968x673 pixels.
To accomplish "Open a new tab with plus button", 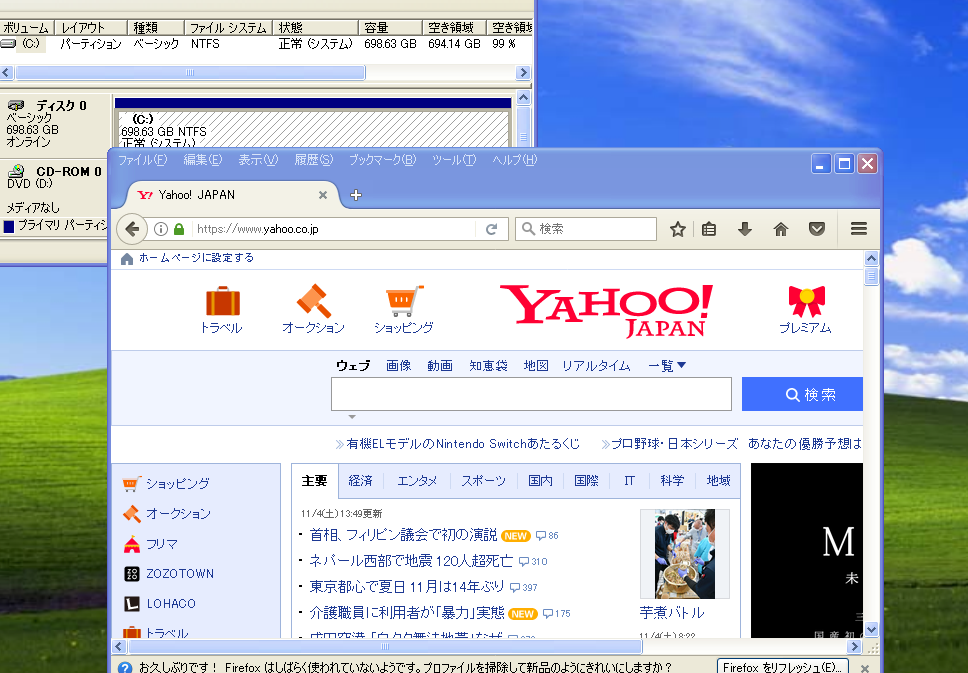I will point(356,195).
